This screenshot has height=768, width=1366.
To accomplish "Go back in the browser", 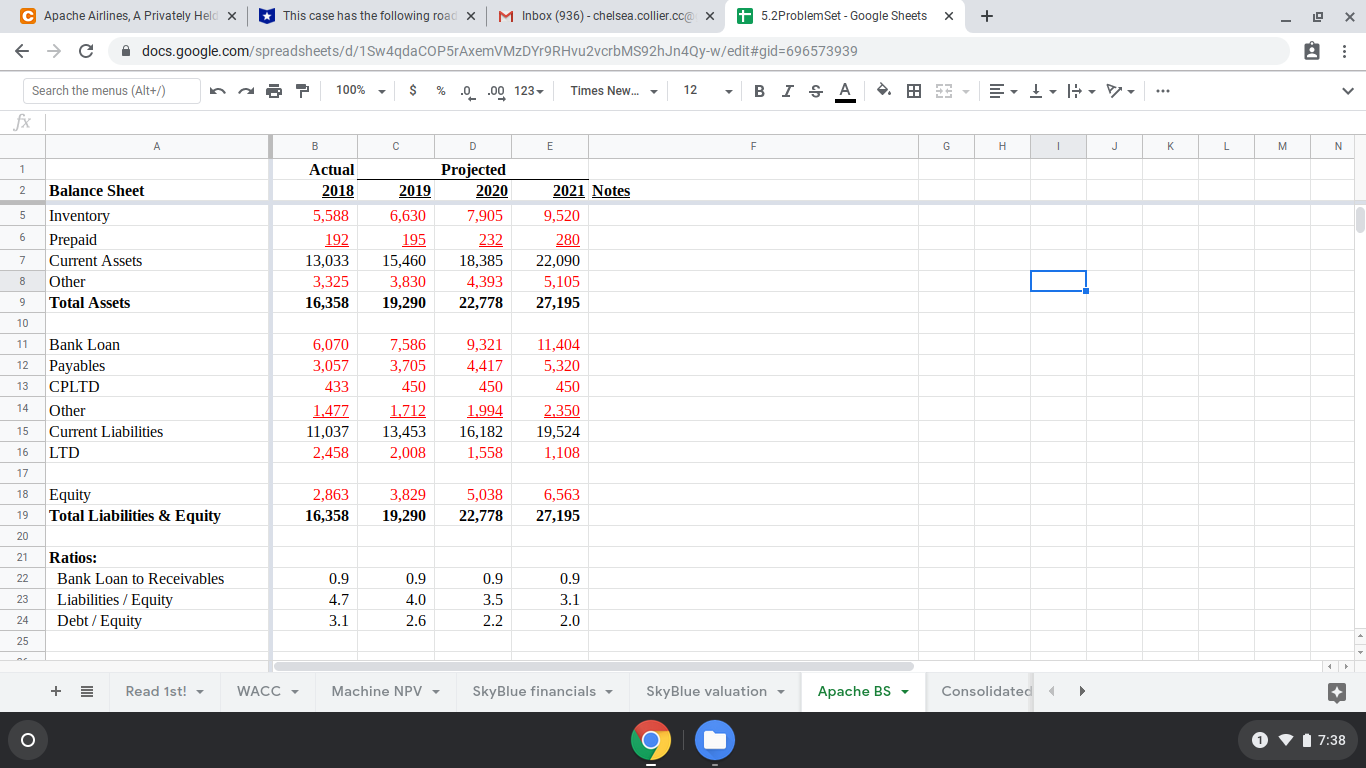I will click(x=22, y=51).
